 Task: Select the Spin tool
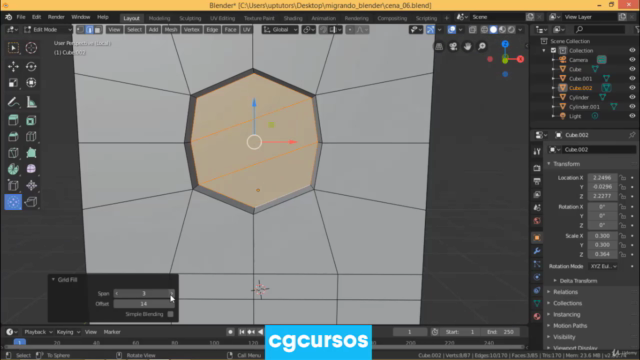pyautogui.click(x=13, y=169)
